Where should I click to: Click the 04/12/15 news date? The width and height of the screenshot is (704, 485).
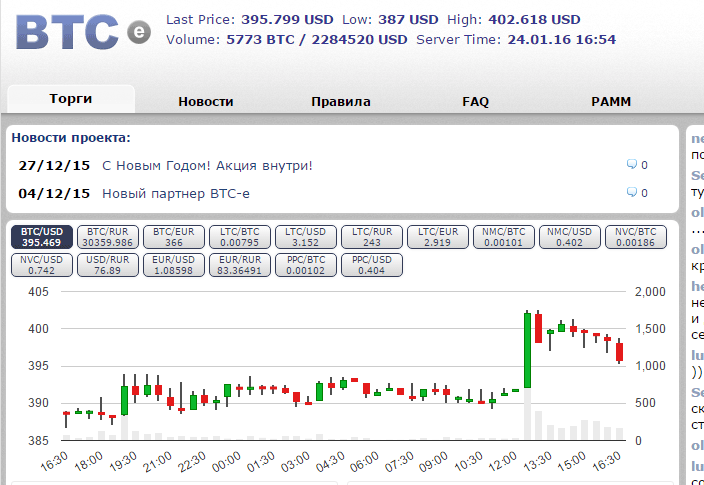coord(54,194)
